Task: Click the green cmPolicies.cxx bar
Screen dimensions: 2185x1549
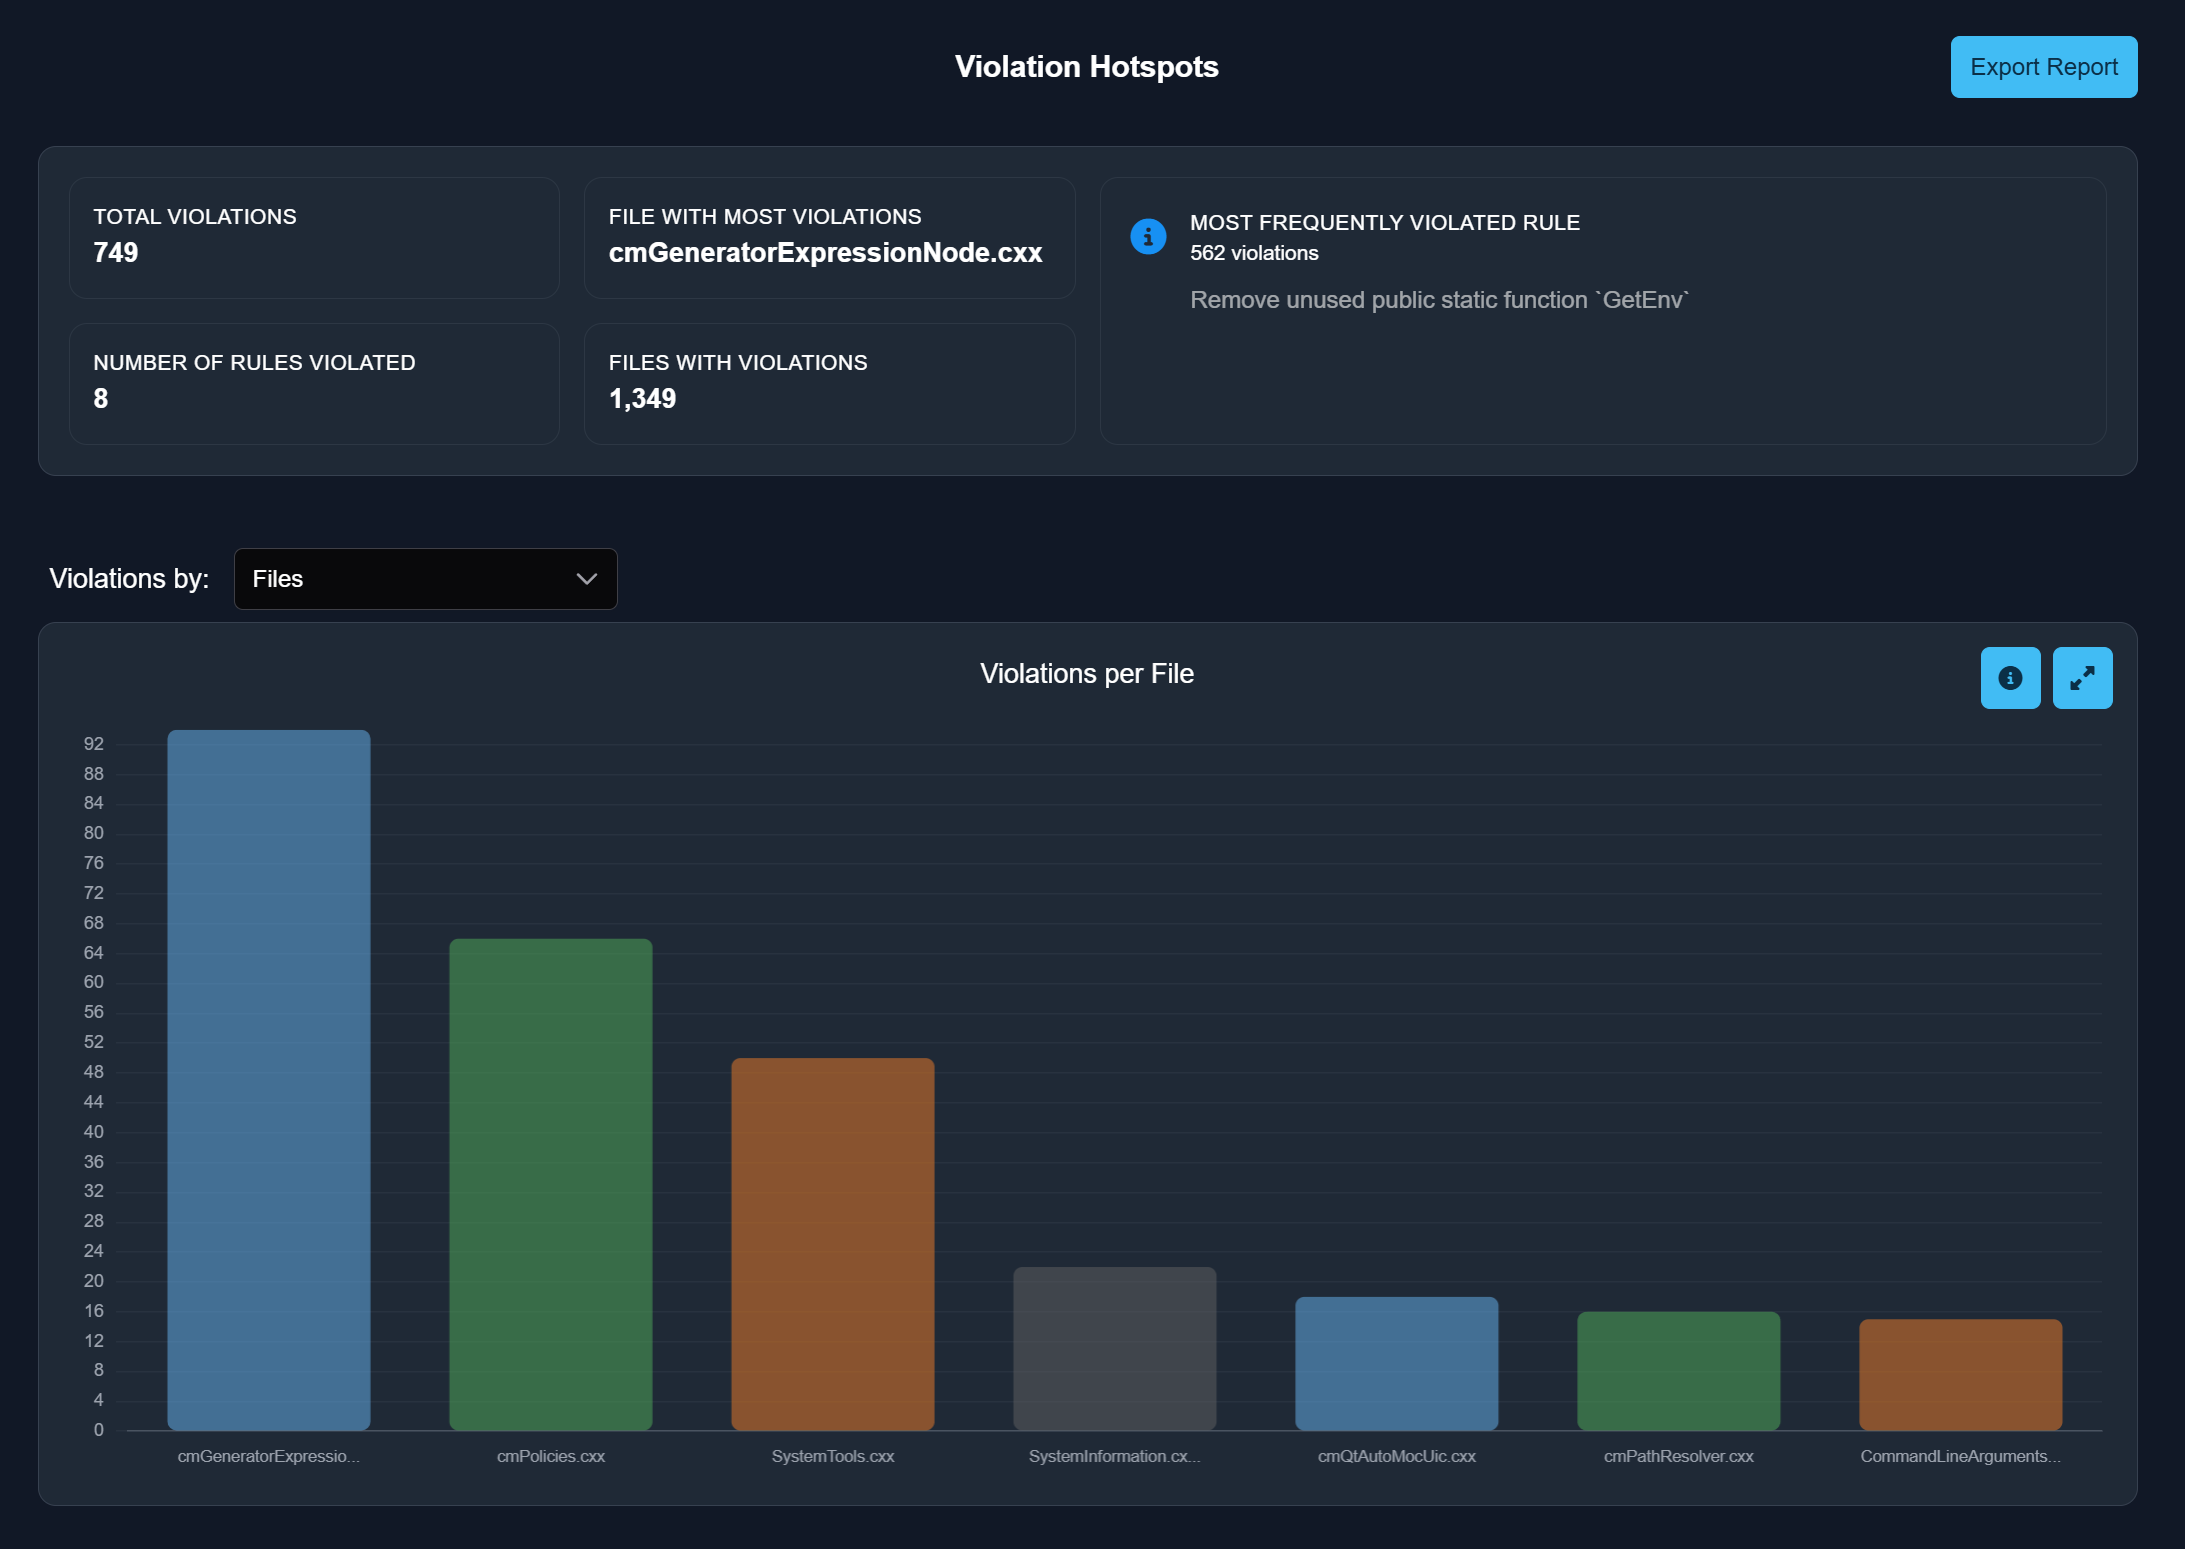Action: coord(551,1185)
